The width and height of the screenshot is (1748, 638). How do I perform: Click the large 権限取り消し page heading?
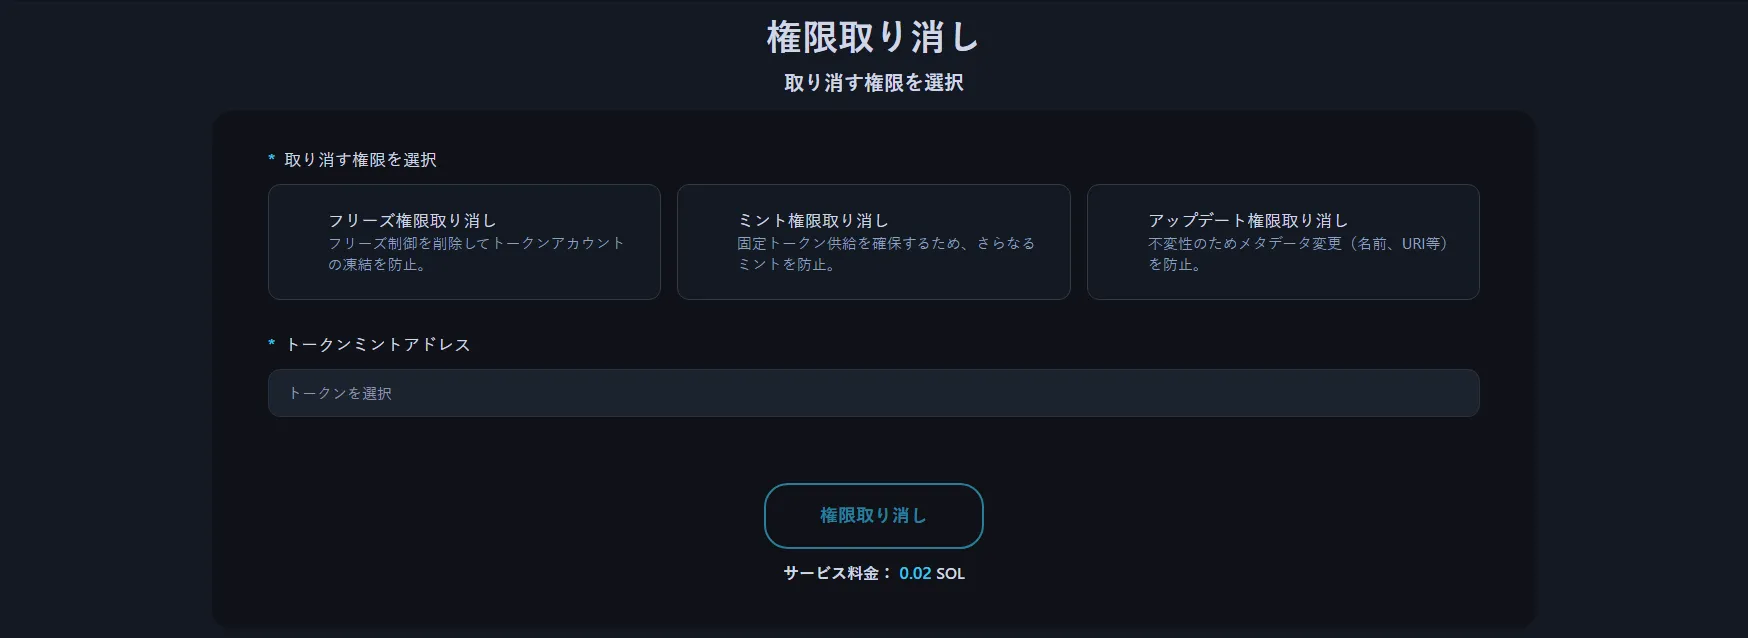[873, 38]
